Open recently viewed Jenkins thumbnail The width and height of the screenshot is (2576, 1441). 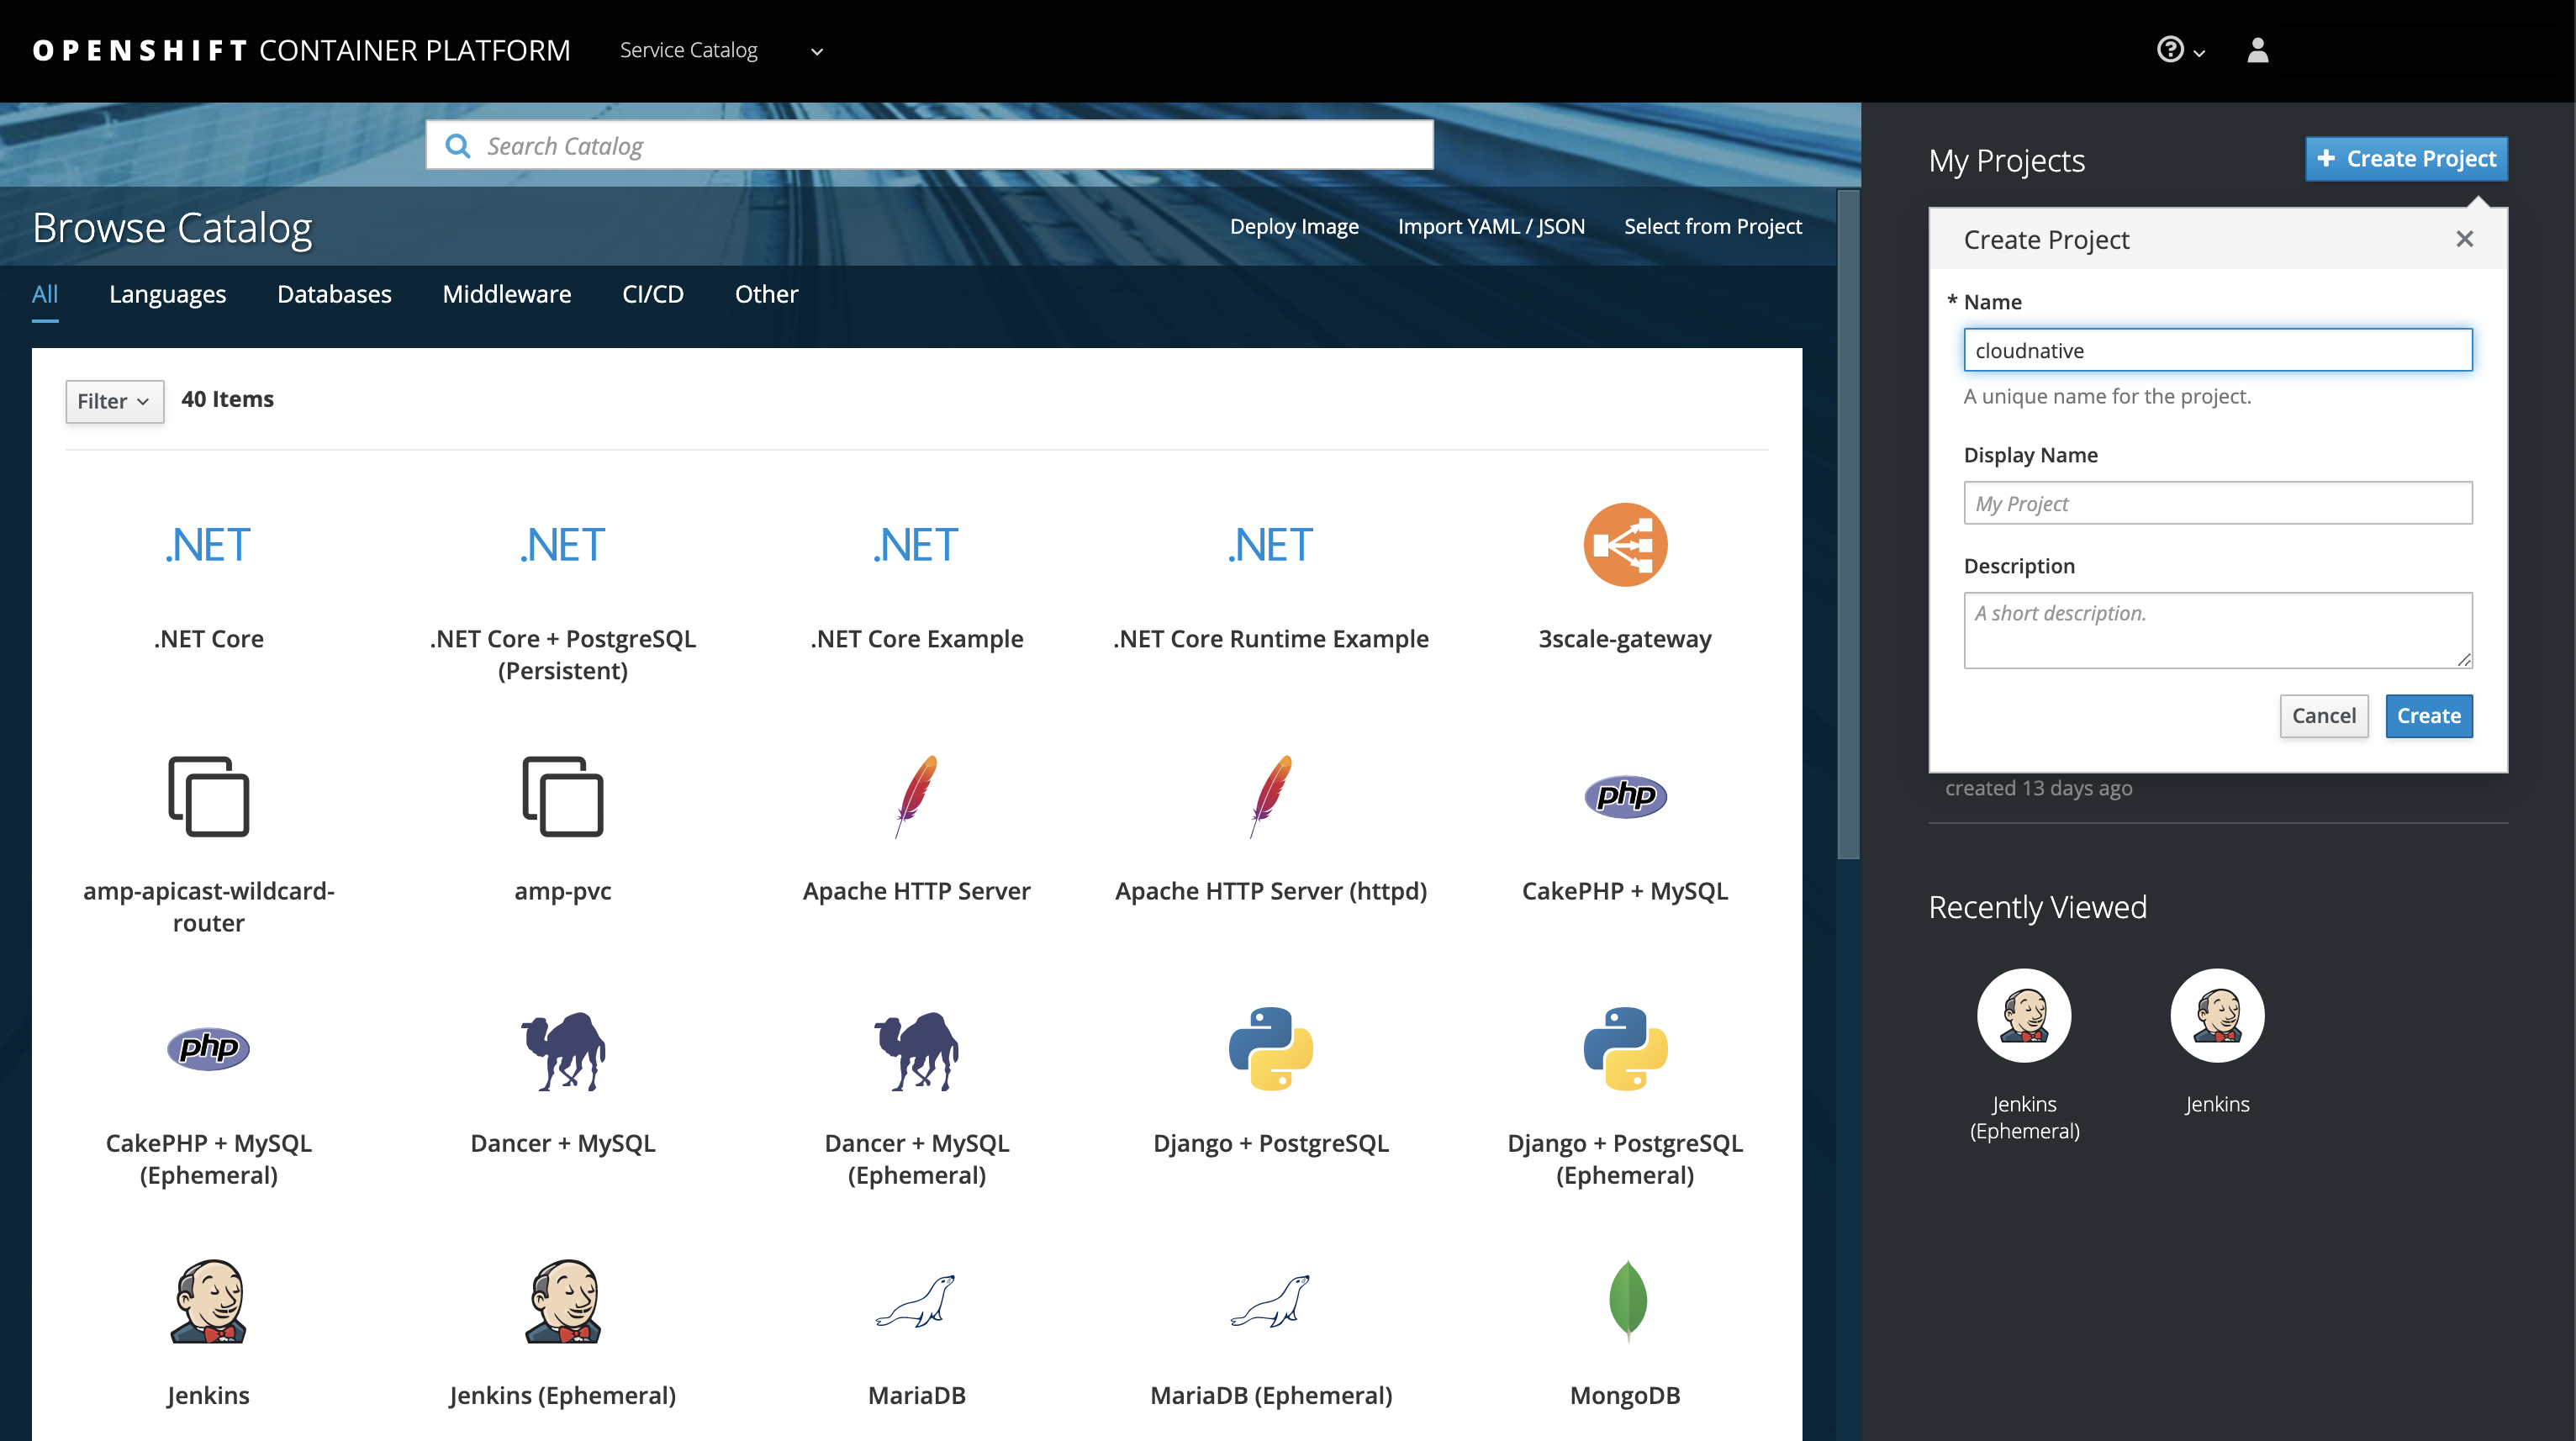click(x=2217, y=1016)
